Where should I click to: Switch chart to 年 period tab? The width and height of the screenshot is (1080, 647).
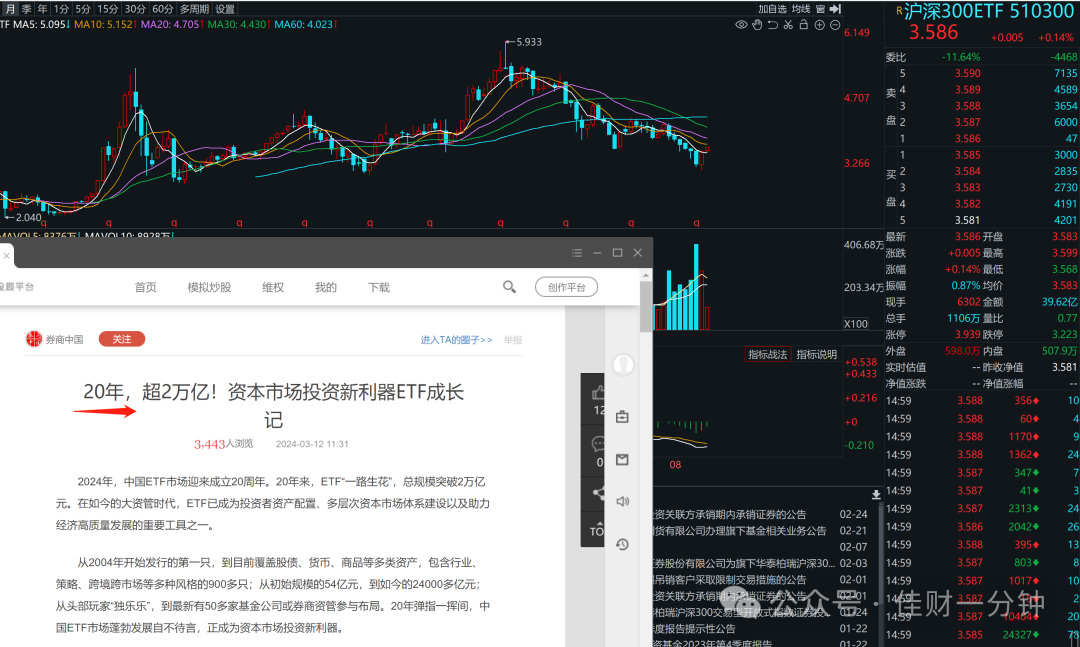click(43, 9)
